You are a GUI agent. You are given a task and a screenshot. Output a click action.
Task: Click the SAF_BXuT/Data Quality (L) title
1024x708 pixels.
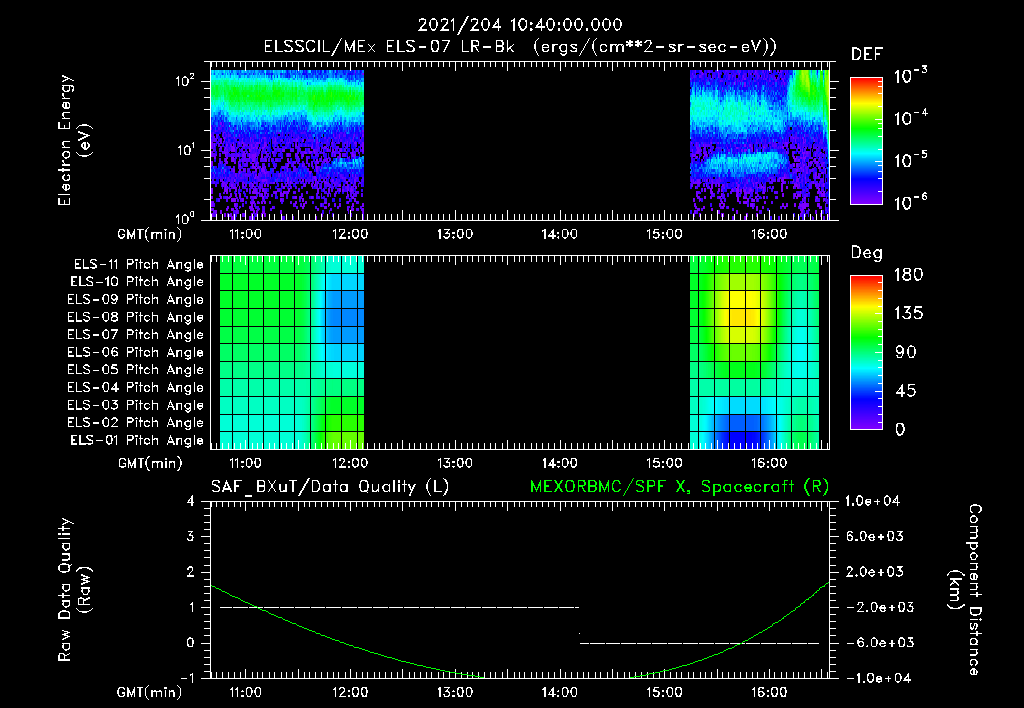(330, 487)
